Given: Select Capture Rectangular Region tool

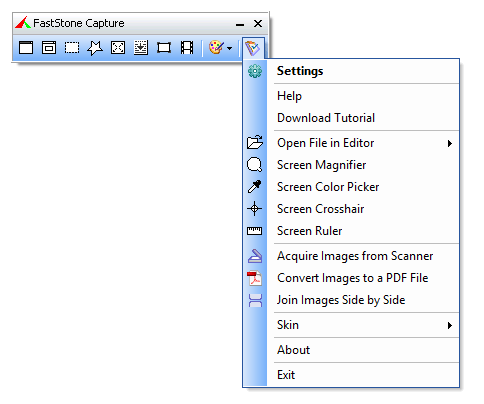Looking at the screenshot, I should click(x=72, y=48).
